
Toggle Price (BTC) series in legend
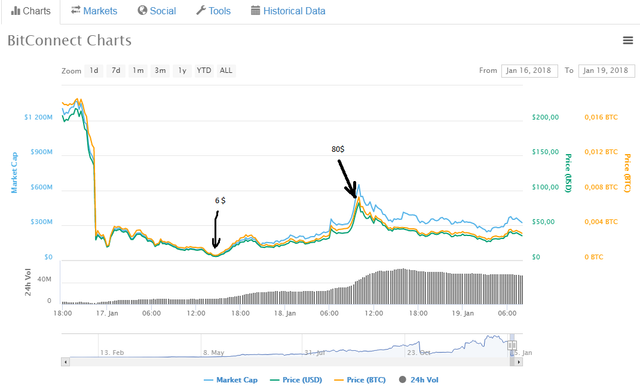click(360, 380)
